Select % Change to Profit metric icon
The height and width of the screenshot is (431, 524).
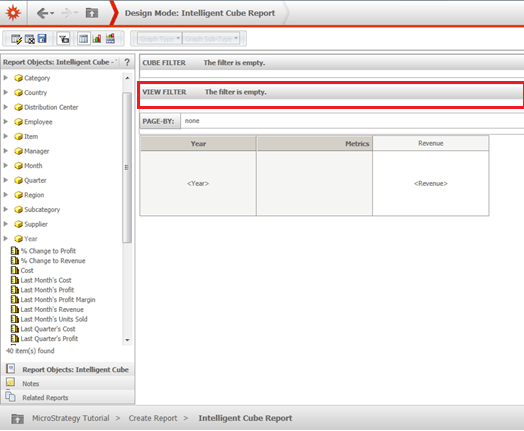pyautogui.click(x=15, y=251)
